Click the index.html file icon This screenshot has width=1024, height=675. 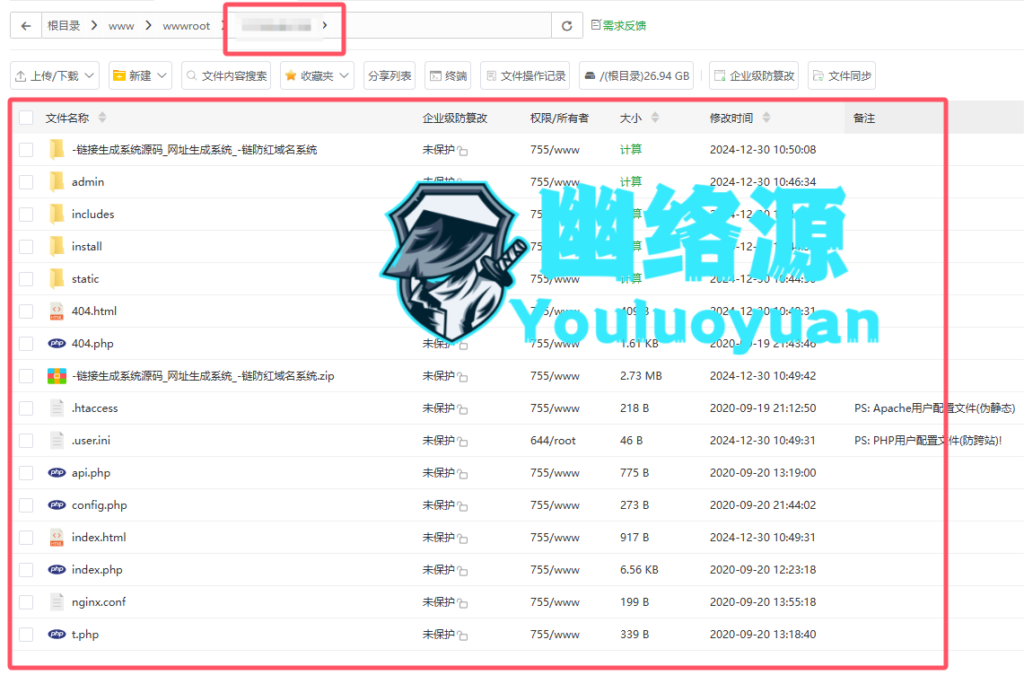click(x=57, y=537)
